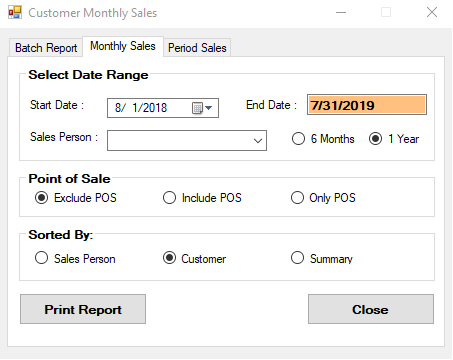Click the Start Date : label
Image resolution: width=453 pixels, height=360 pixels.
(57, 105)
